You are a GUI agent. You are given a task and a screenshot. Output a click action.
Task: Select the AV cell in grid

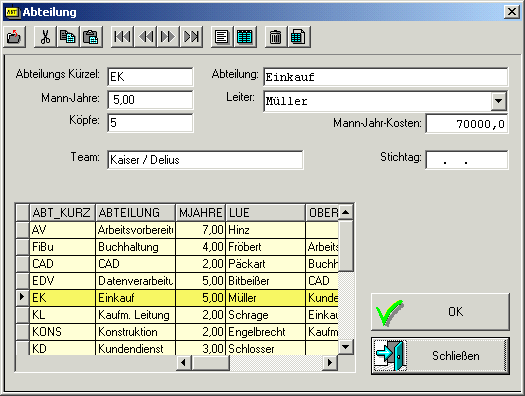click(x=62, y=230)
